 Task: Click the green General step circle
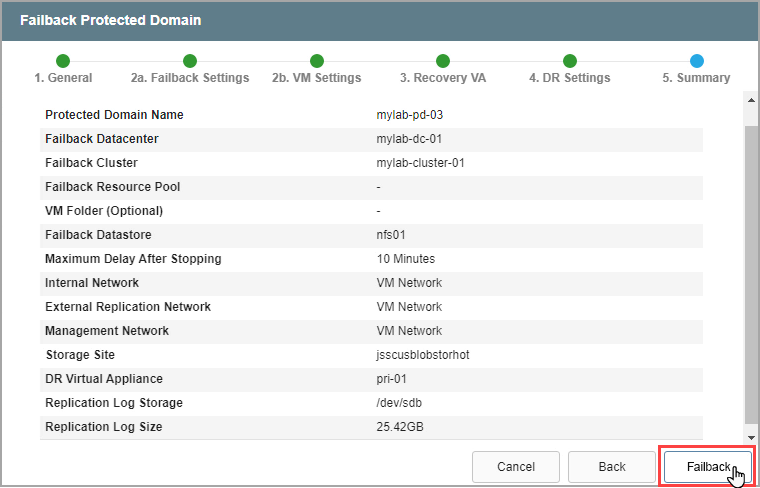[x=63, y=61]
